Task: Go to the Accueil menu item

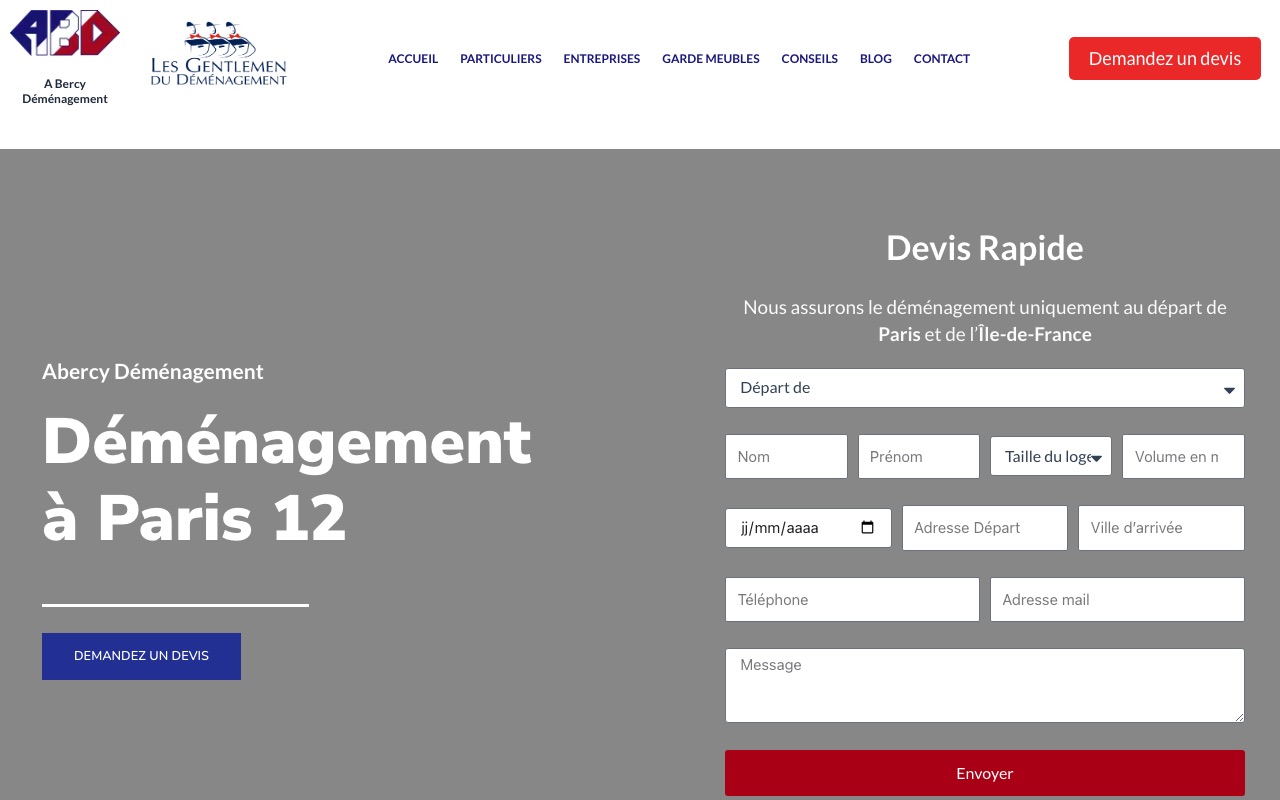Action: [x=413, y=59]
